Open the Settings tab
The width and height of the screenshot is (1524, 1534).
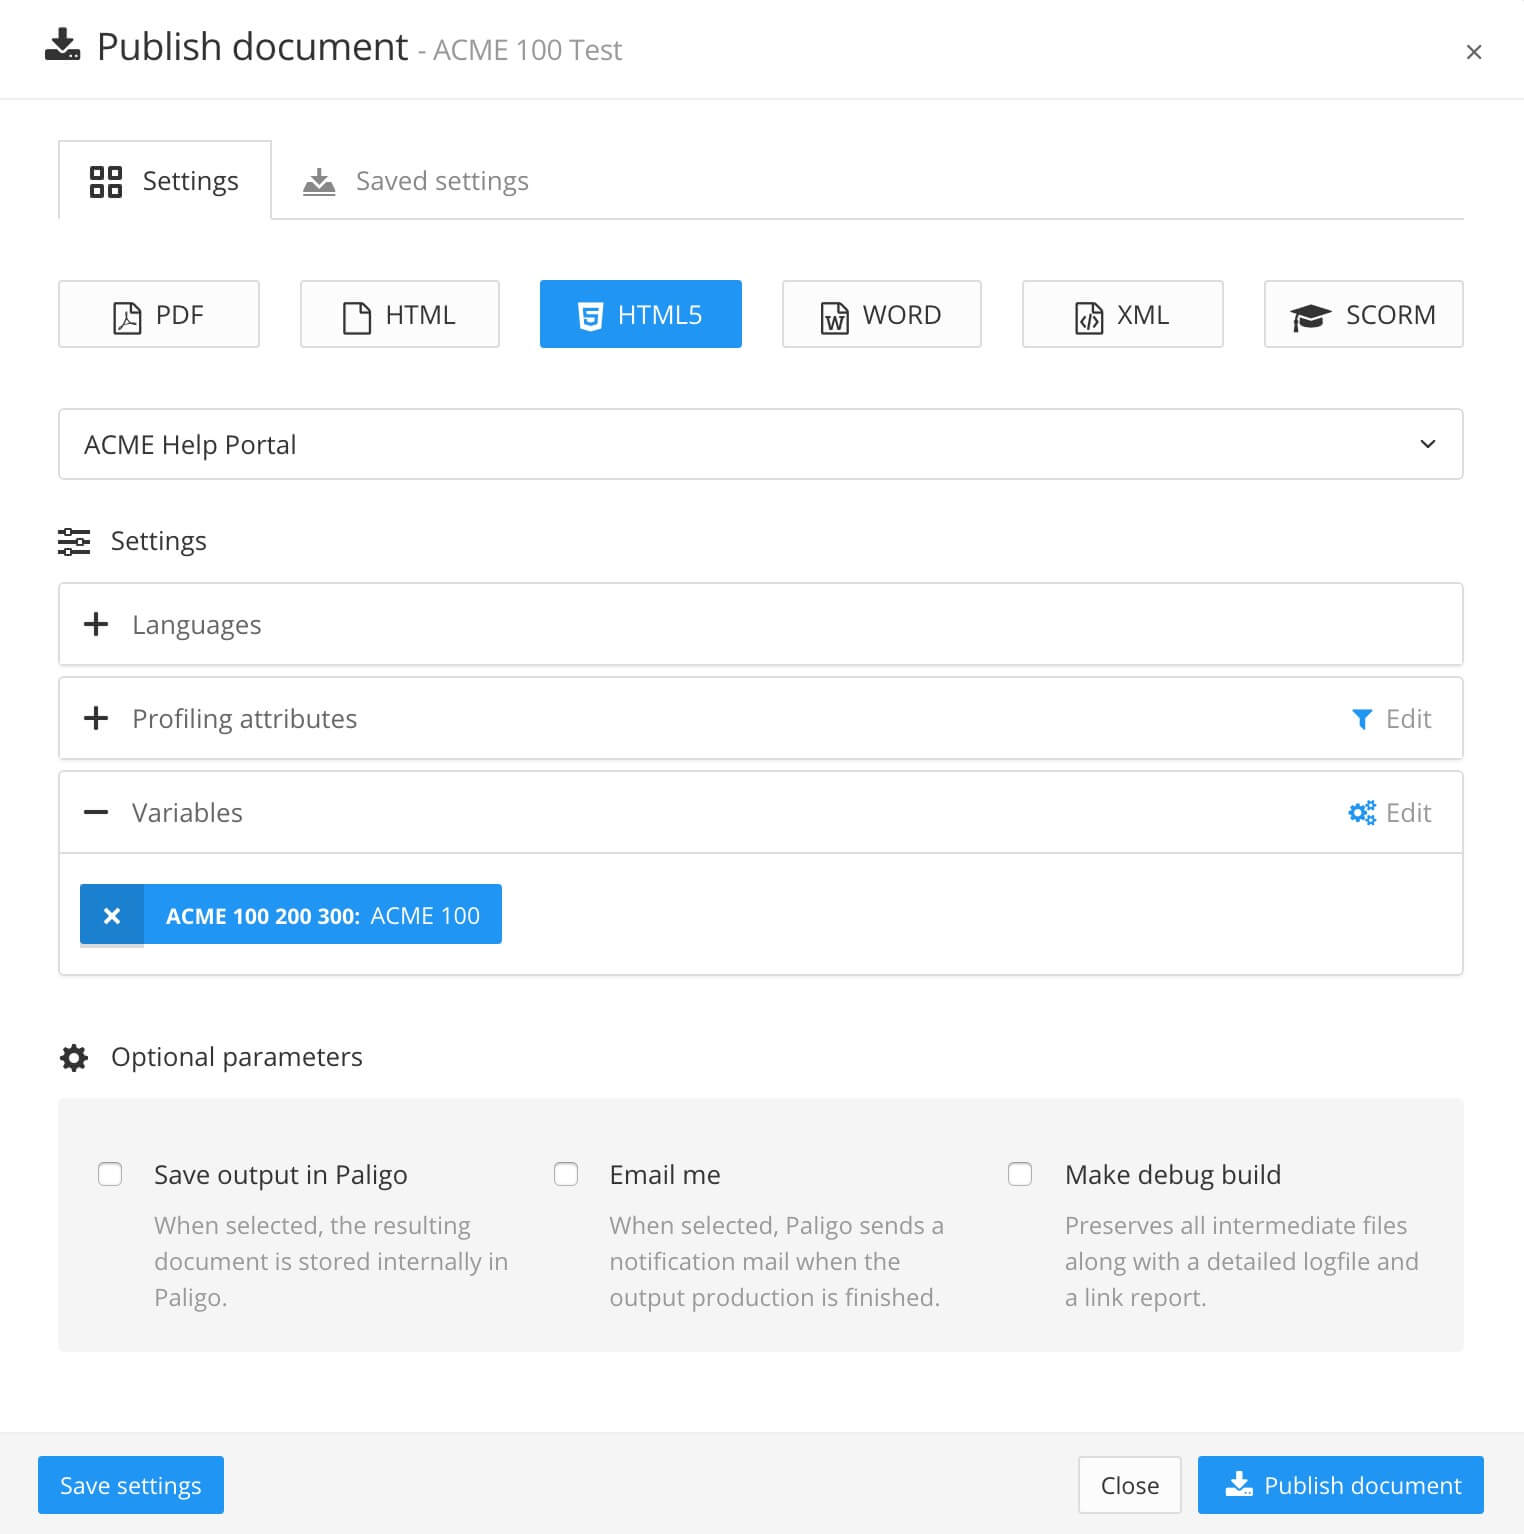coord(165,181)
